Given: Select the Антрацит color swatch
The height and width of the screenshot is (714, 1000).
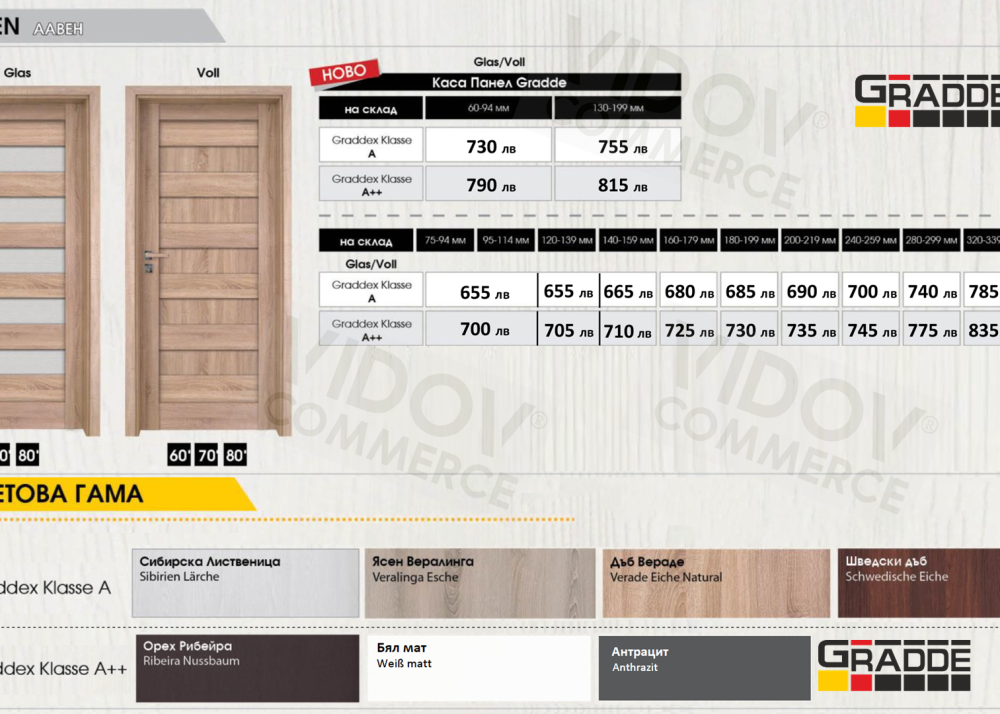Looking at the screenshot, I should click(704, 668).
